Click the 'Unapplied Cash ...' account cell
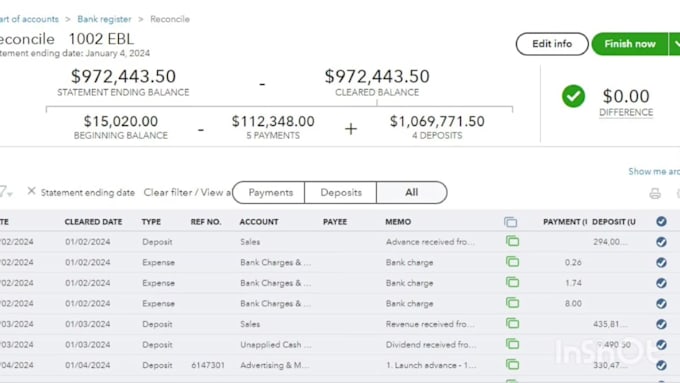This screenshot has width=680, height=383. pos(275,344)
